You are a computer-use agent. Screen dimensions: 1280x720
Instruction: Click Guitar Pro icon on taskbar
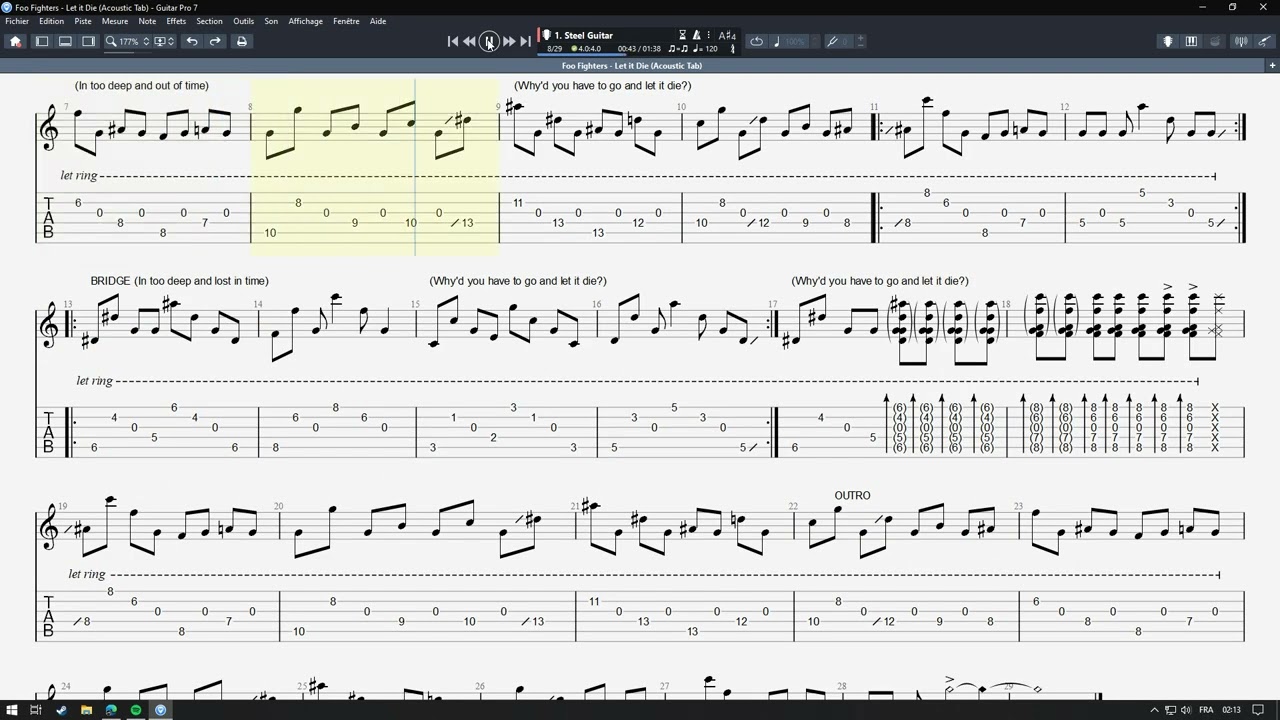[160, 710]
